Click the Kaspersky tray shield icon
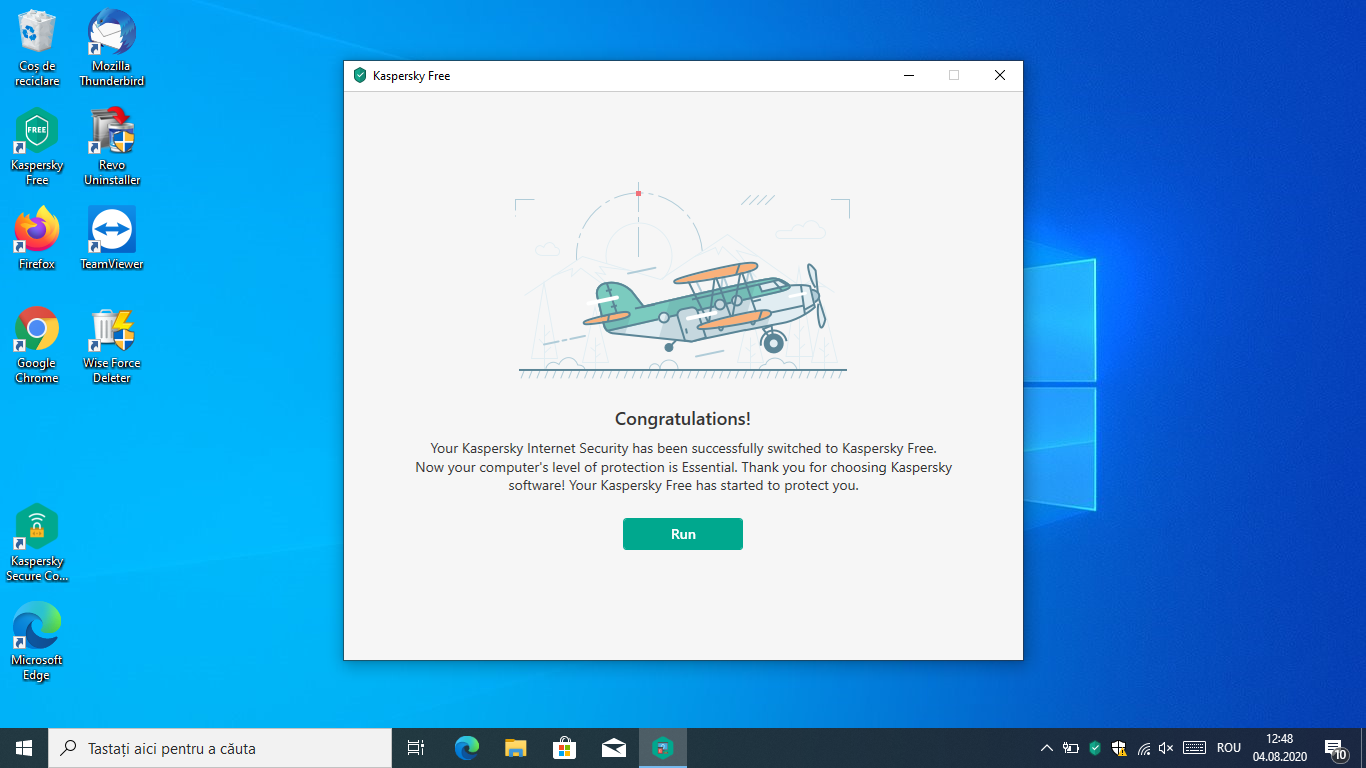 (1095, 748)
